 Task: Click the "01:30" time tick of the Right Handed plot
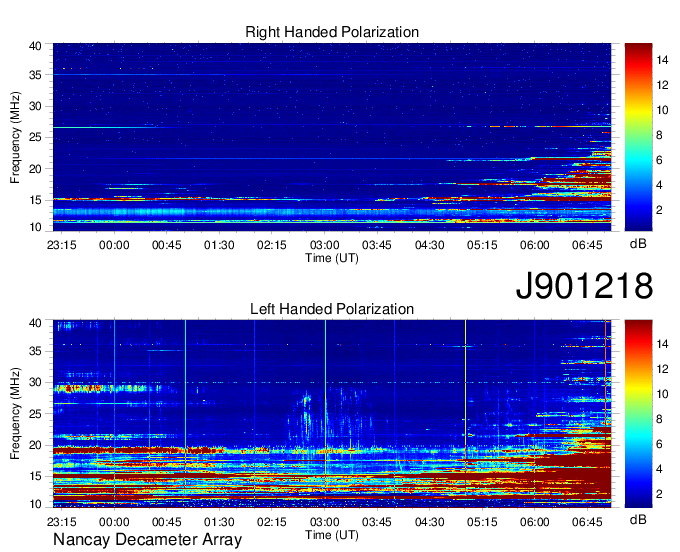pyautogui.click(x=219, y=245)
